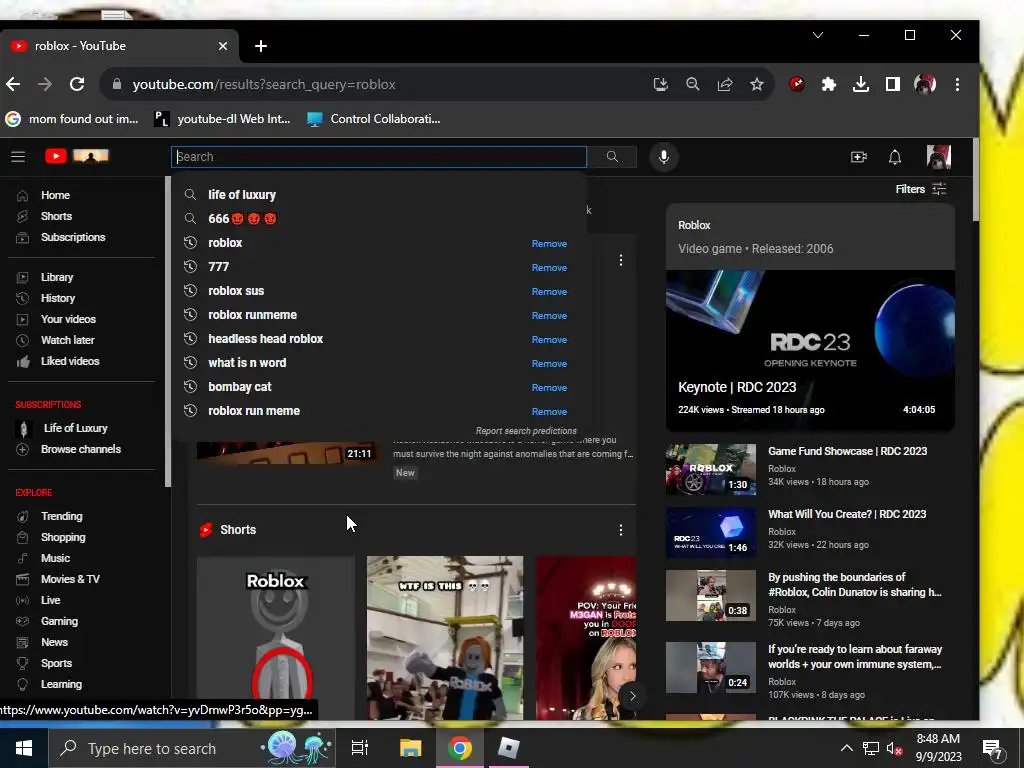Click the search magnifier button

click(612, 157)
